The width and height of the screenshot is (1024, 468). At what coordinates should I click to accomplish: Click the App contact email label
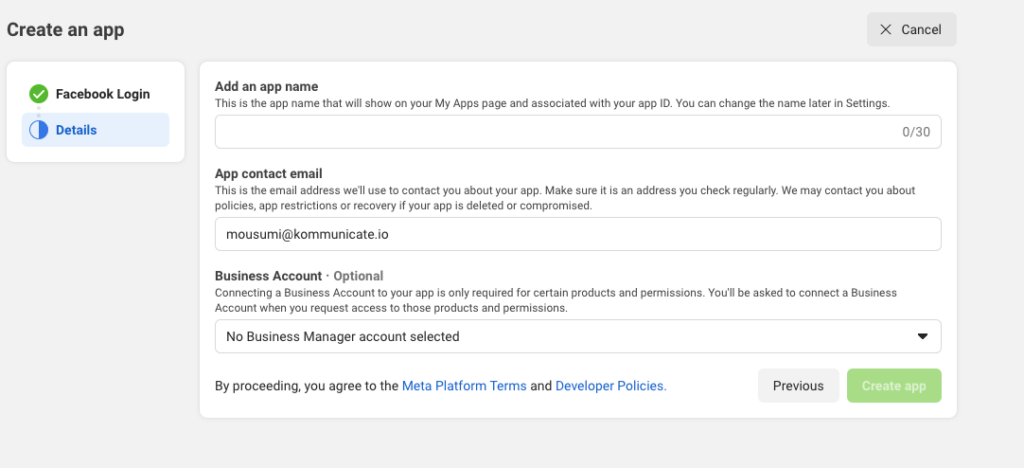[269, 174]
